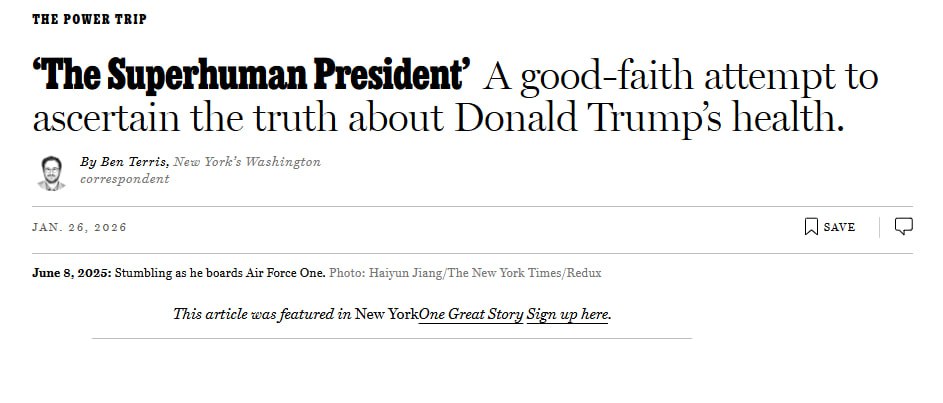Screen dimensions: 943x403
Task: Open comments via speech bubble icon
Action: coord(903,226)
